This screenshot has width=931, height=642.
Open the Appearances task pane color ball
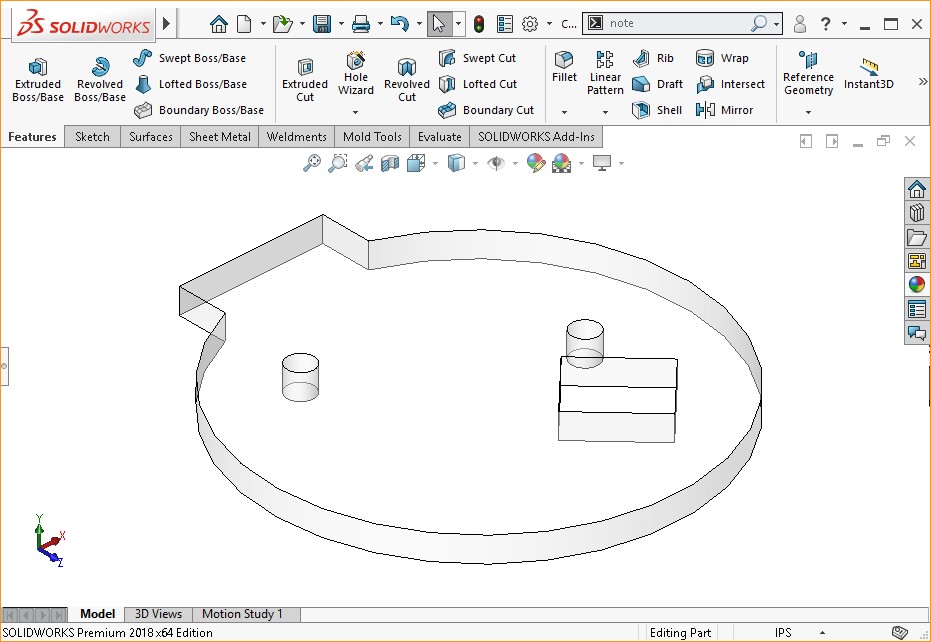click(917, 284)
